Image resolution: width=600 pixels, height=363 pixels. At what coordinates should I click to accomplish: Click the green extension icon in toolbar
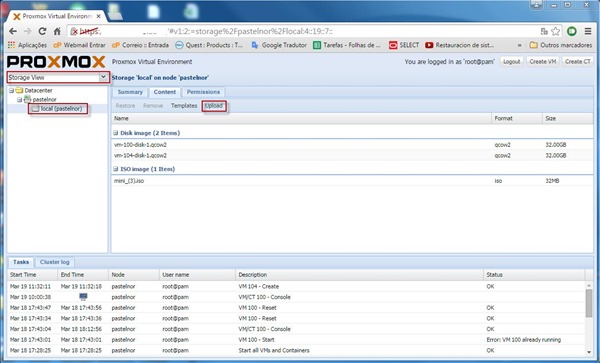[572, 31]
